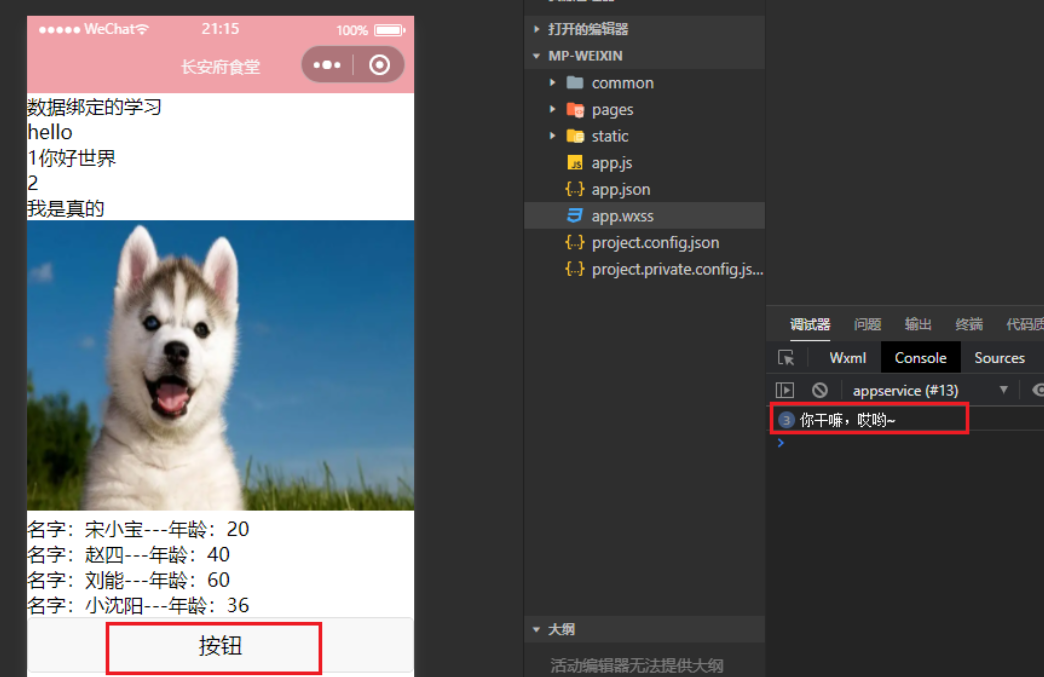The image size is (1044, 677).
Task: Click the message count badge 3
Action: 786,420
